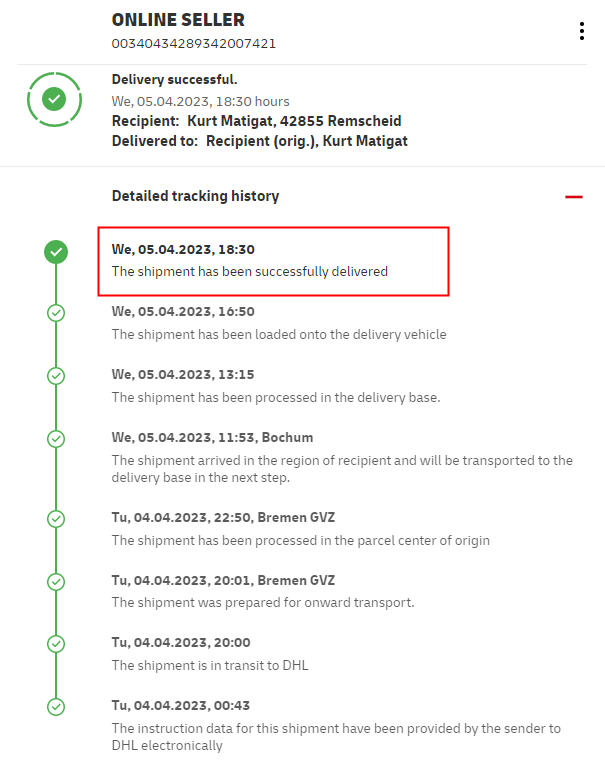
Task: Click the checkmark beside the Bochum entry
Action: tap(56, 438)
